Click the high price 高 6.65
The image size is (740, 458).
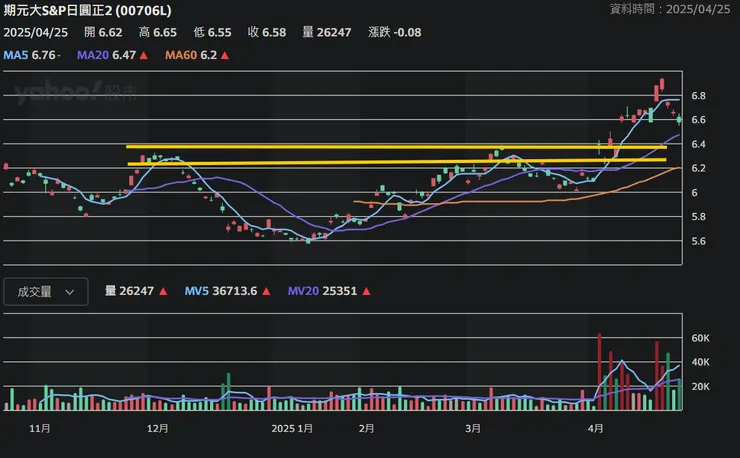(158, 33)
